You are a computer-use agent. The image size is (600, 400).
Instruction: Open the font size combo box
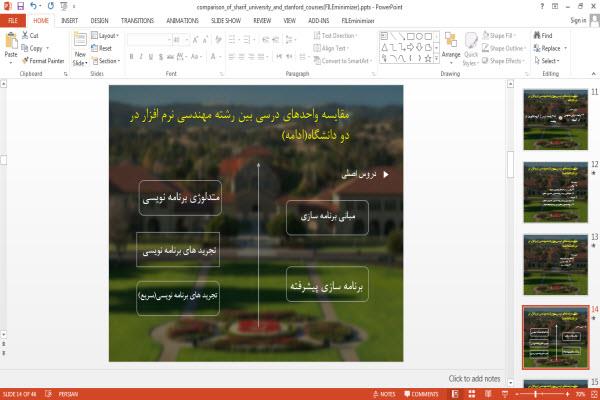181,40
